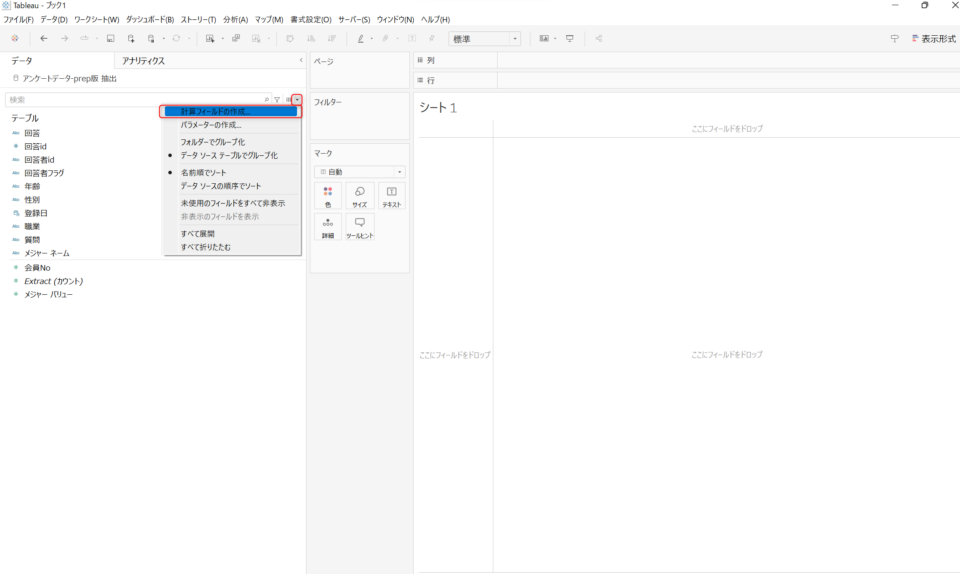
Task: Click the Tooltip (ツールヒント) marks button
Action: 359,227
